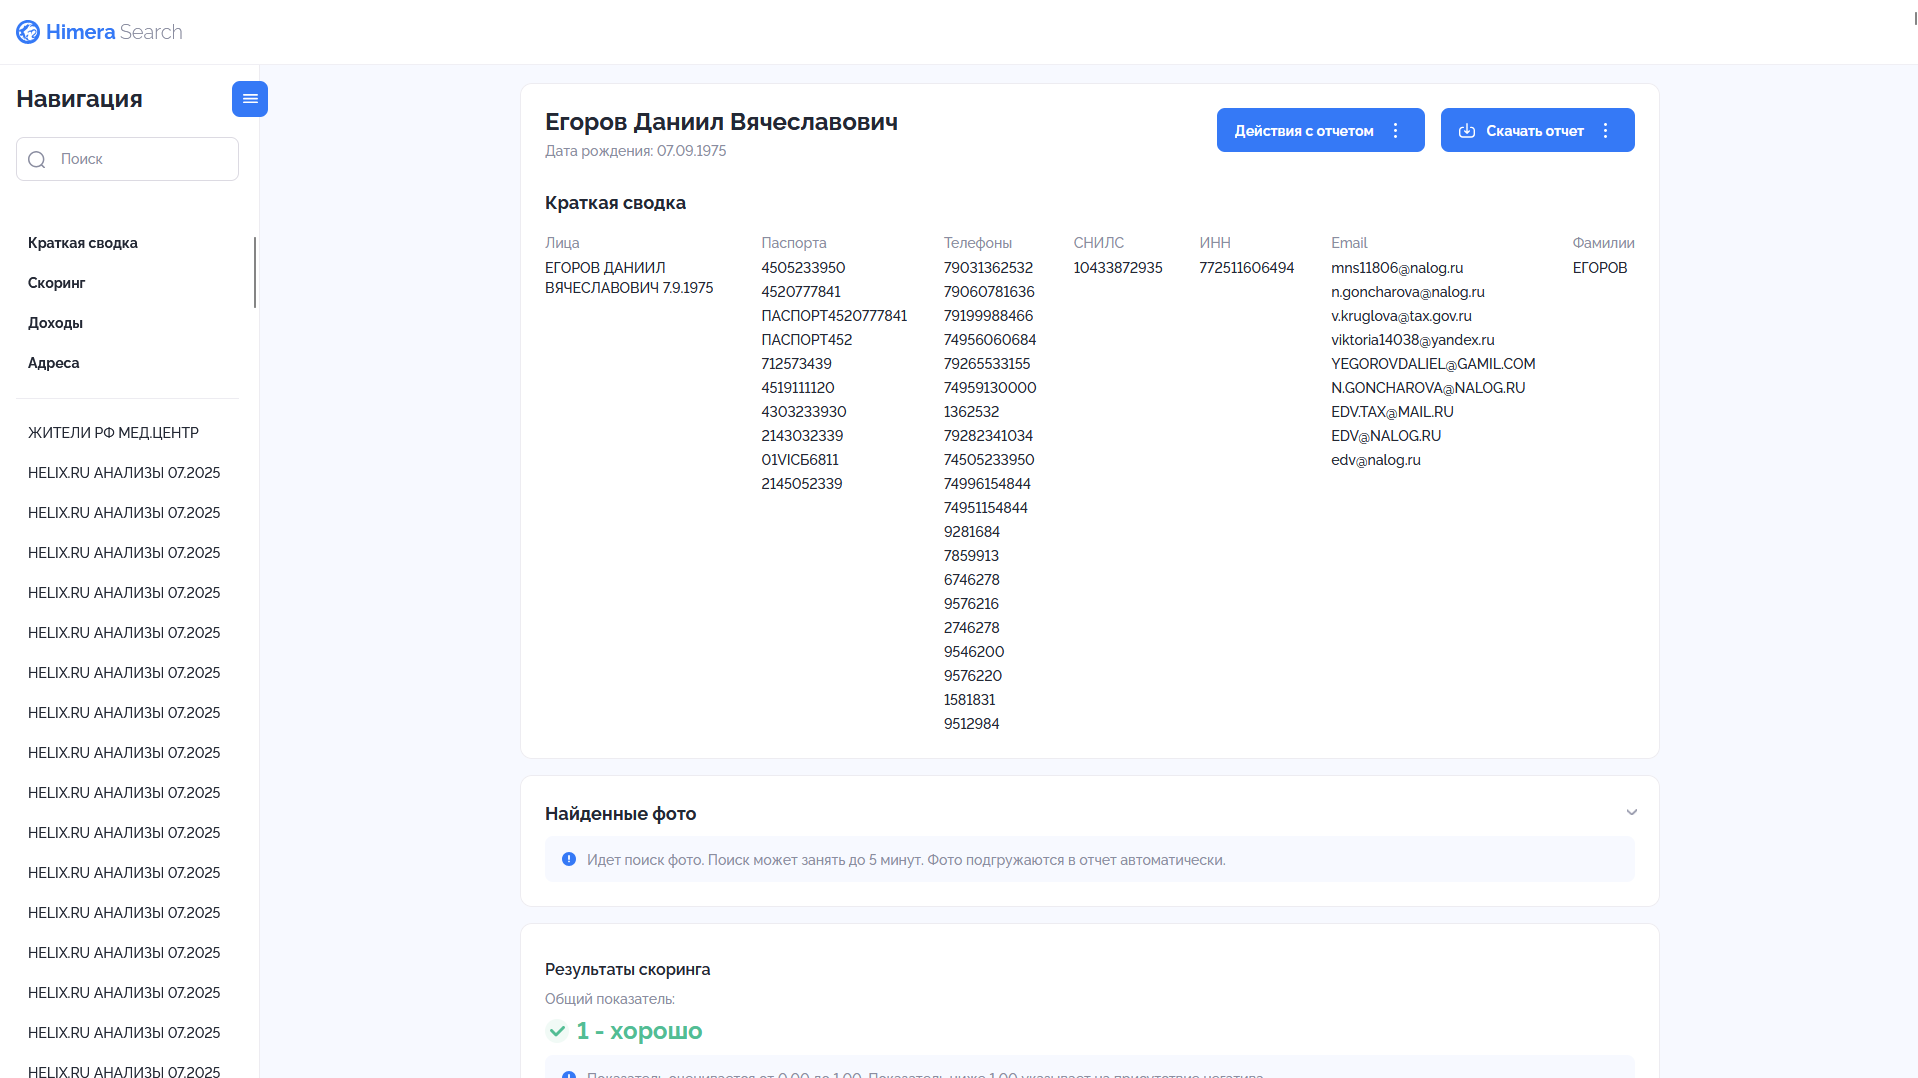
Task: Click the Результаты скоринга heading
Action: (x=627, y=969)
